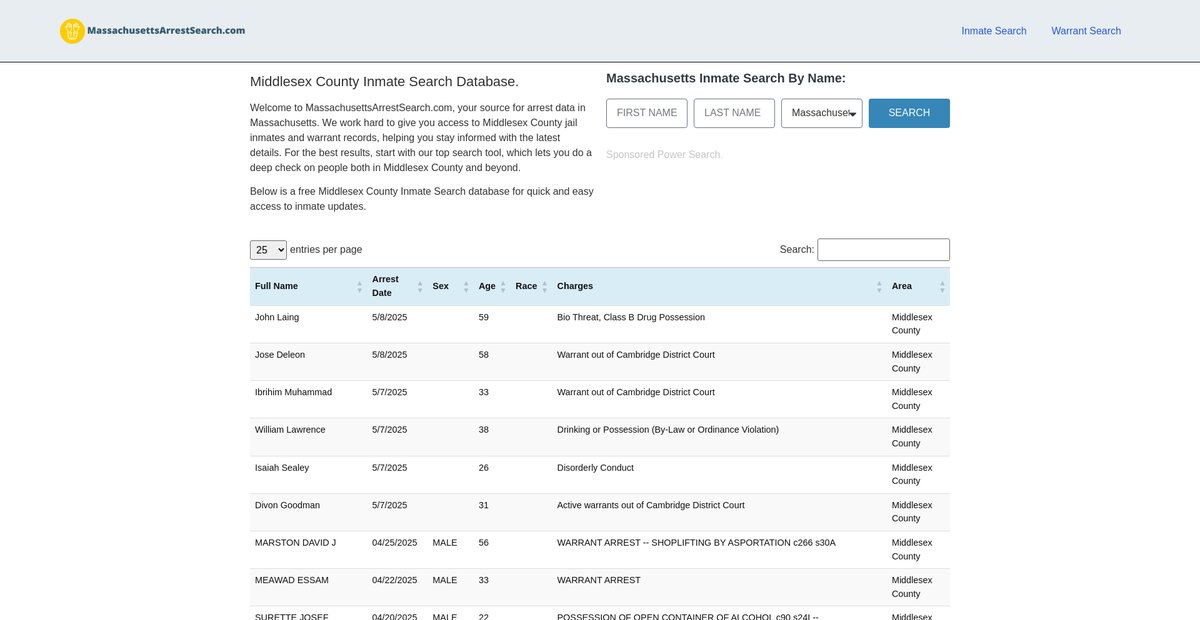
Task: Sort by Sex column arrows
Action: pos(466,287)
